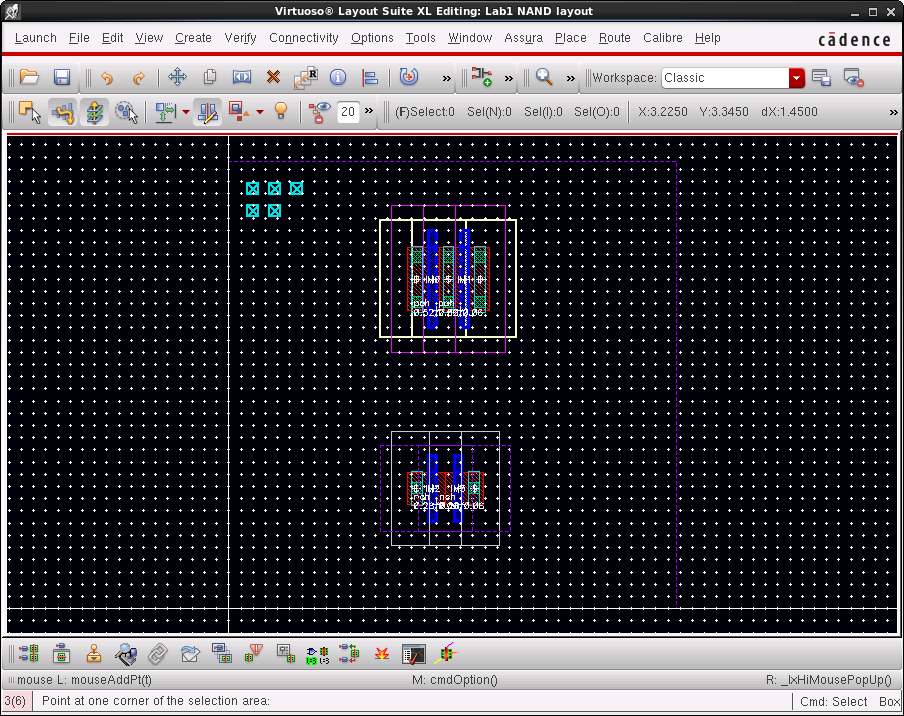The image size is (904, 716).
Task: Open the Workspace Classic dropdown
Action: point(797,78)
